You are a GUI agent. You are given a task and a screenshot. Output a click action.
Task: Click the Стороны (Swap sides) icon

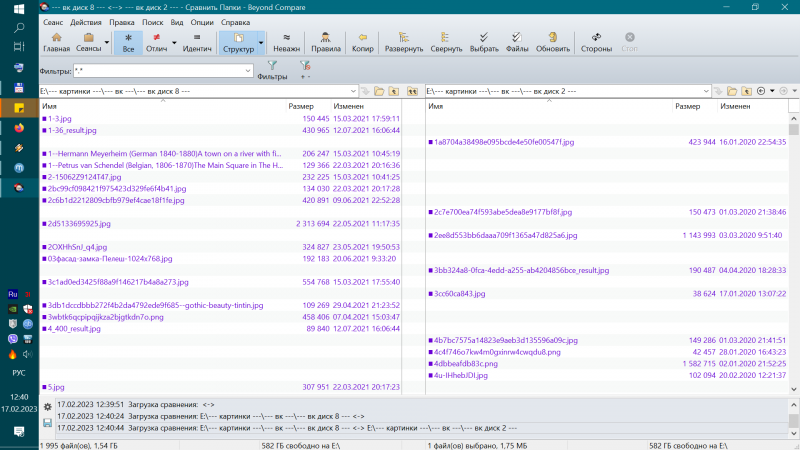pos(596,42)
